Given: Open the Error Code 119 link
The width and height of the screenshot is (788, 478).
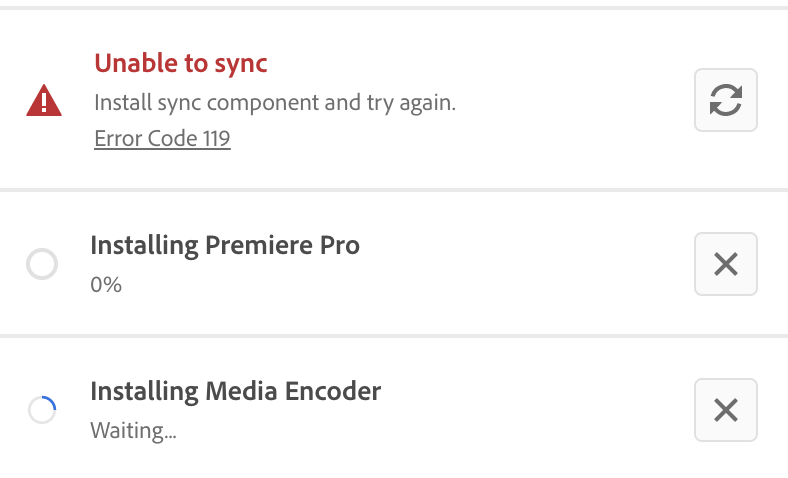Looking at the screenshot, I should click(x=162, y=138).
